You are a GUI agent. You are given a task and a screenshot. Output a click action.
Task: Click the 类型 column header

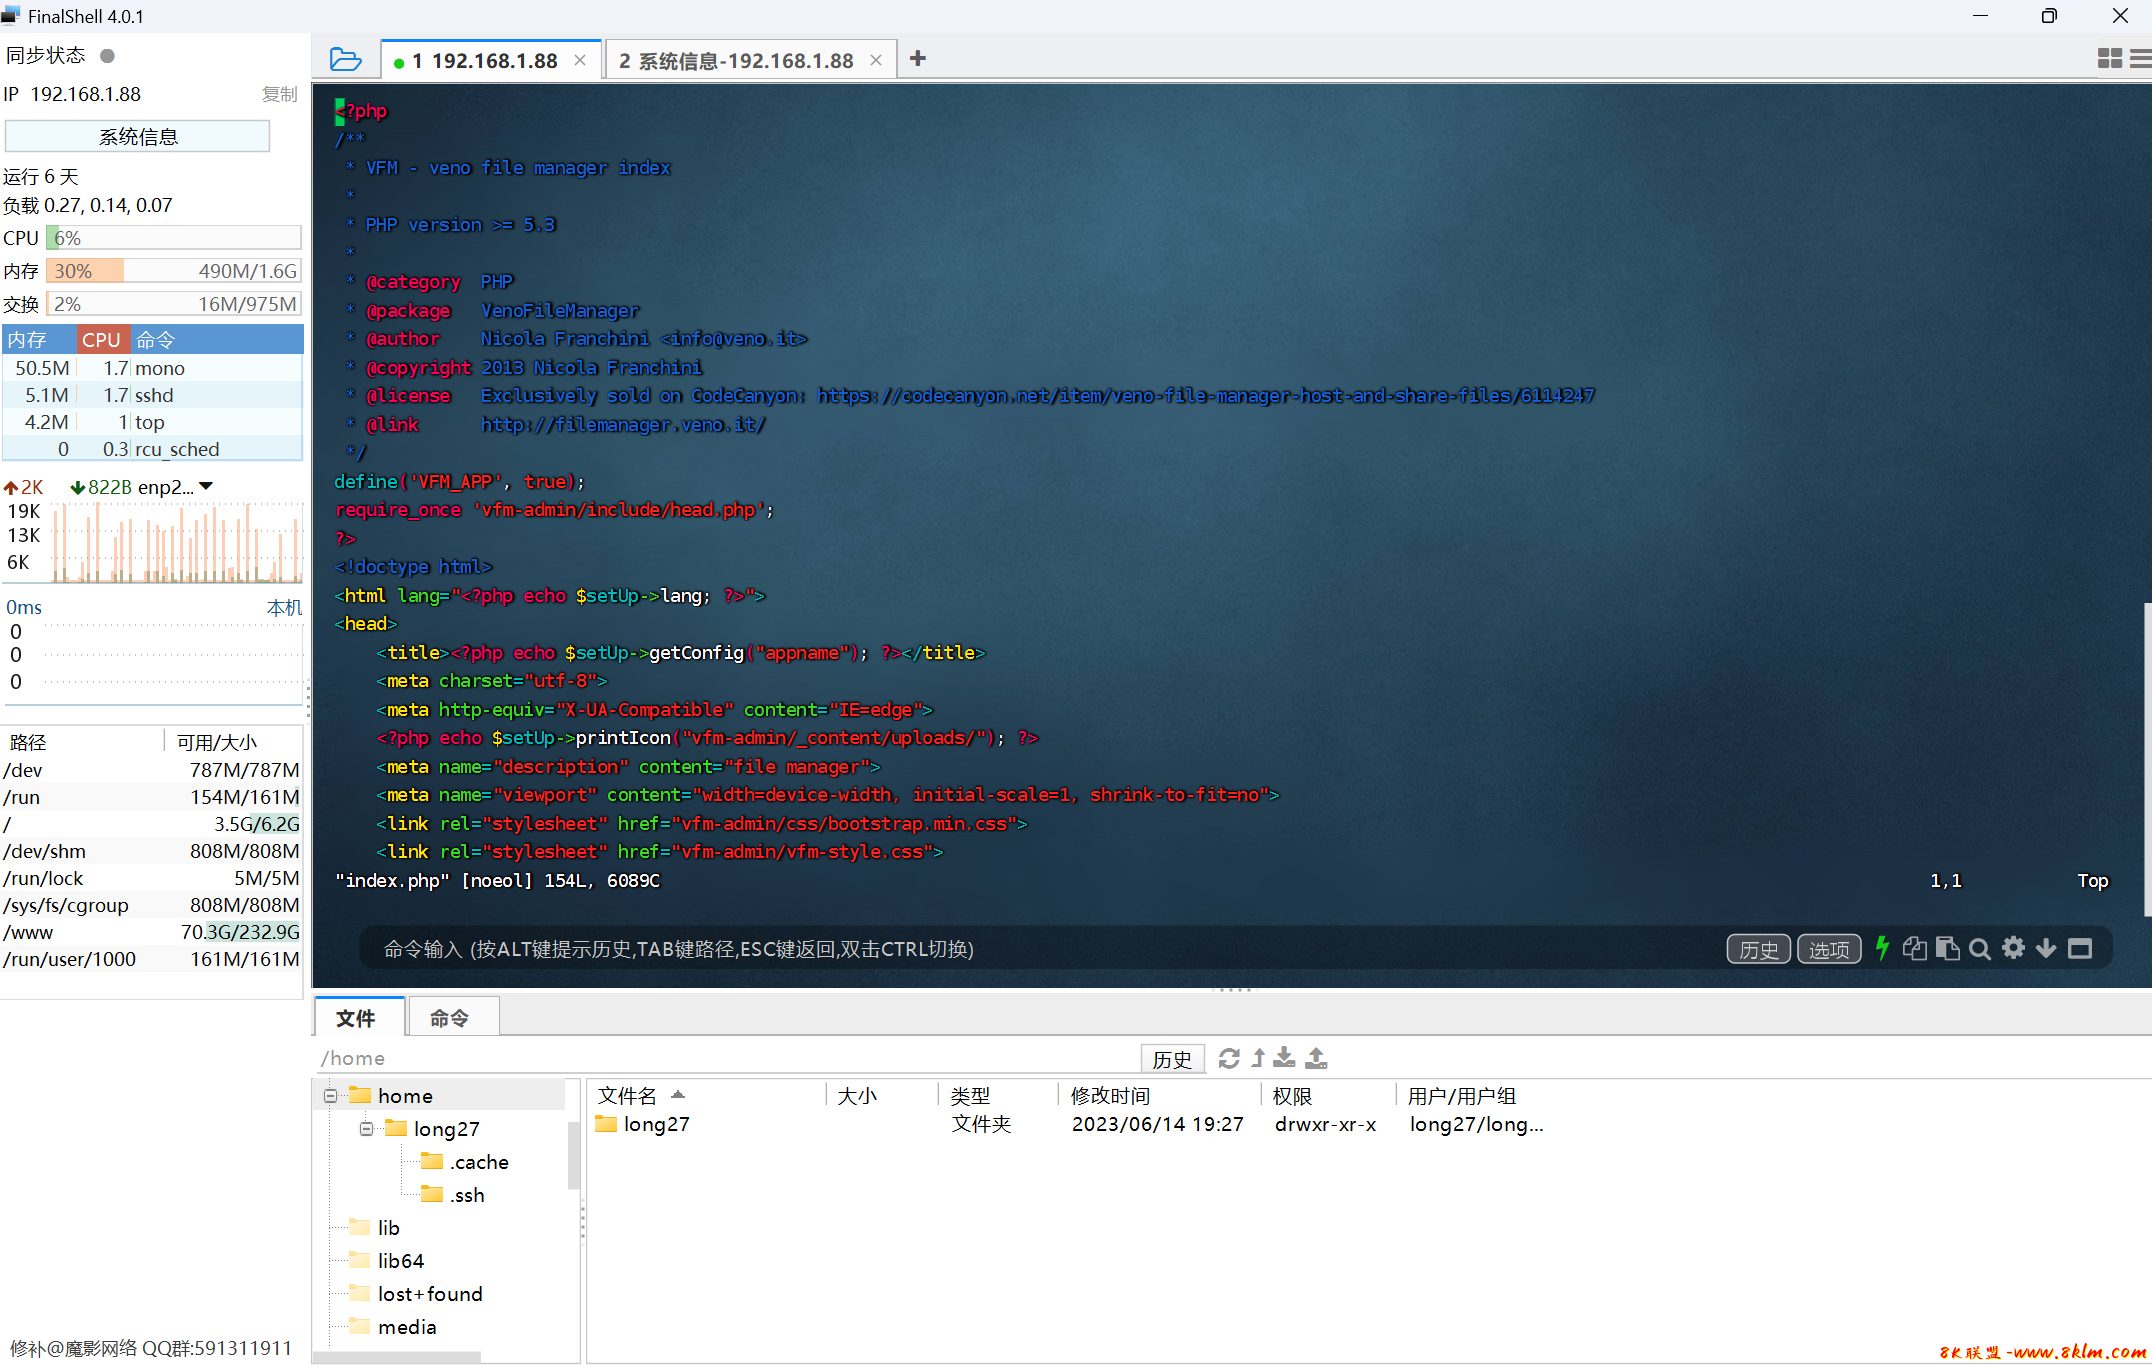point(970,1096)
